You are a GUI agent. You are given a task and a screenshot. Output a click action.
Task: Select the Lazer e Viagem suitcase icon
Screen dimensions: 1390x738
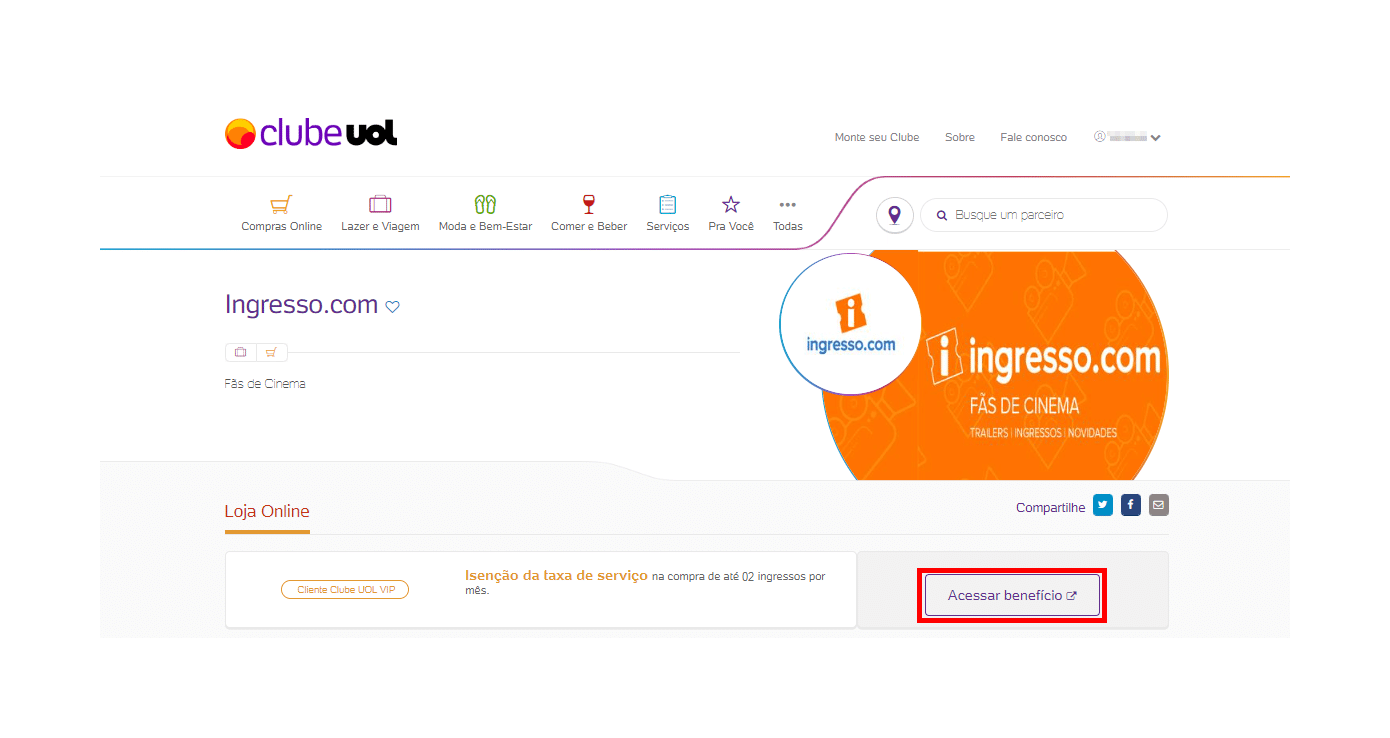(380, 205)
